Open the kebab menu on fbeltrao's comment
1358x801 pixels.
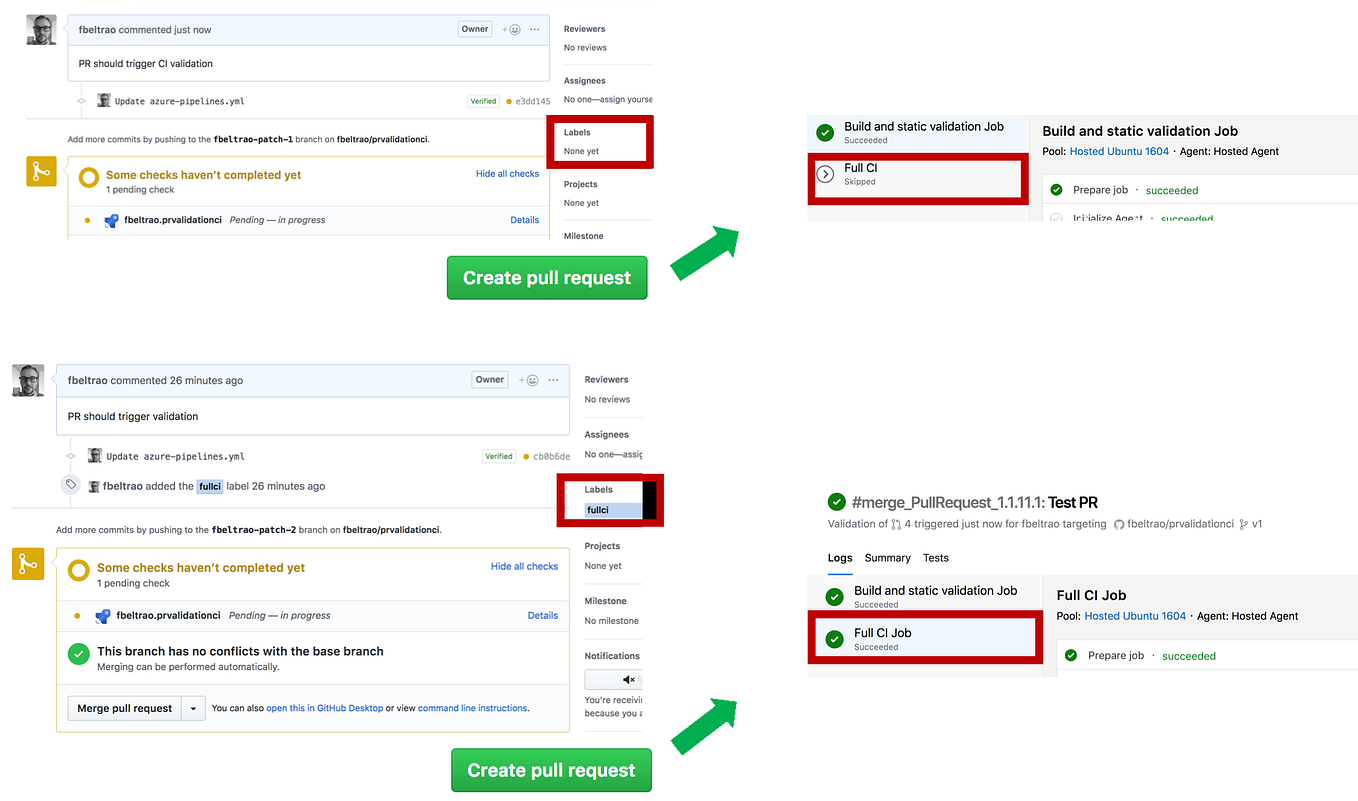click(x=534, y=29)
